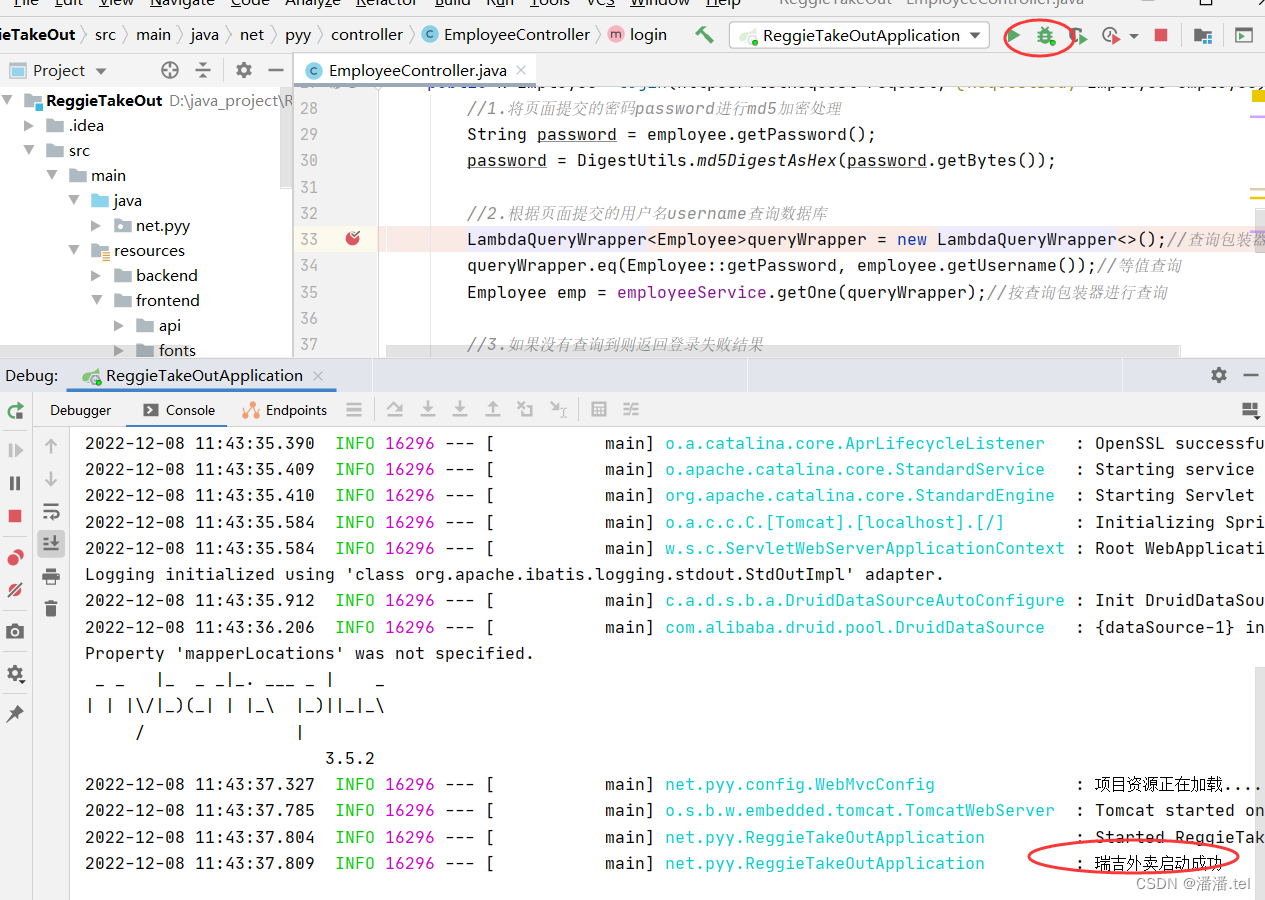Open the EmployeeController.java editor tab

pyautogui.click(x=417, y=70)
